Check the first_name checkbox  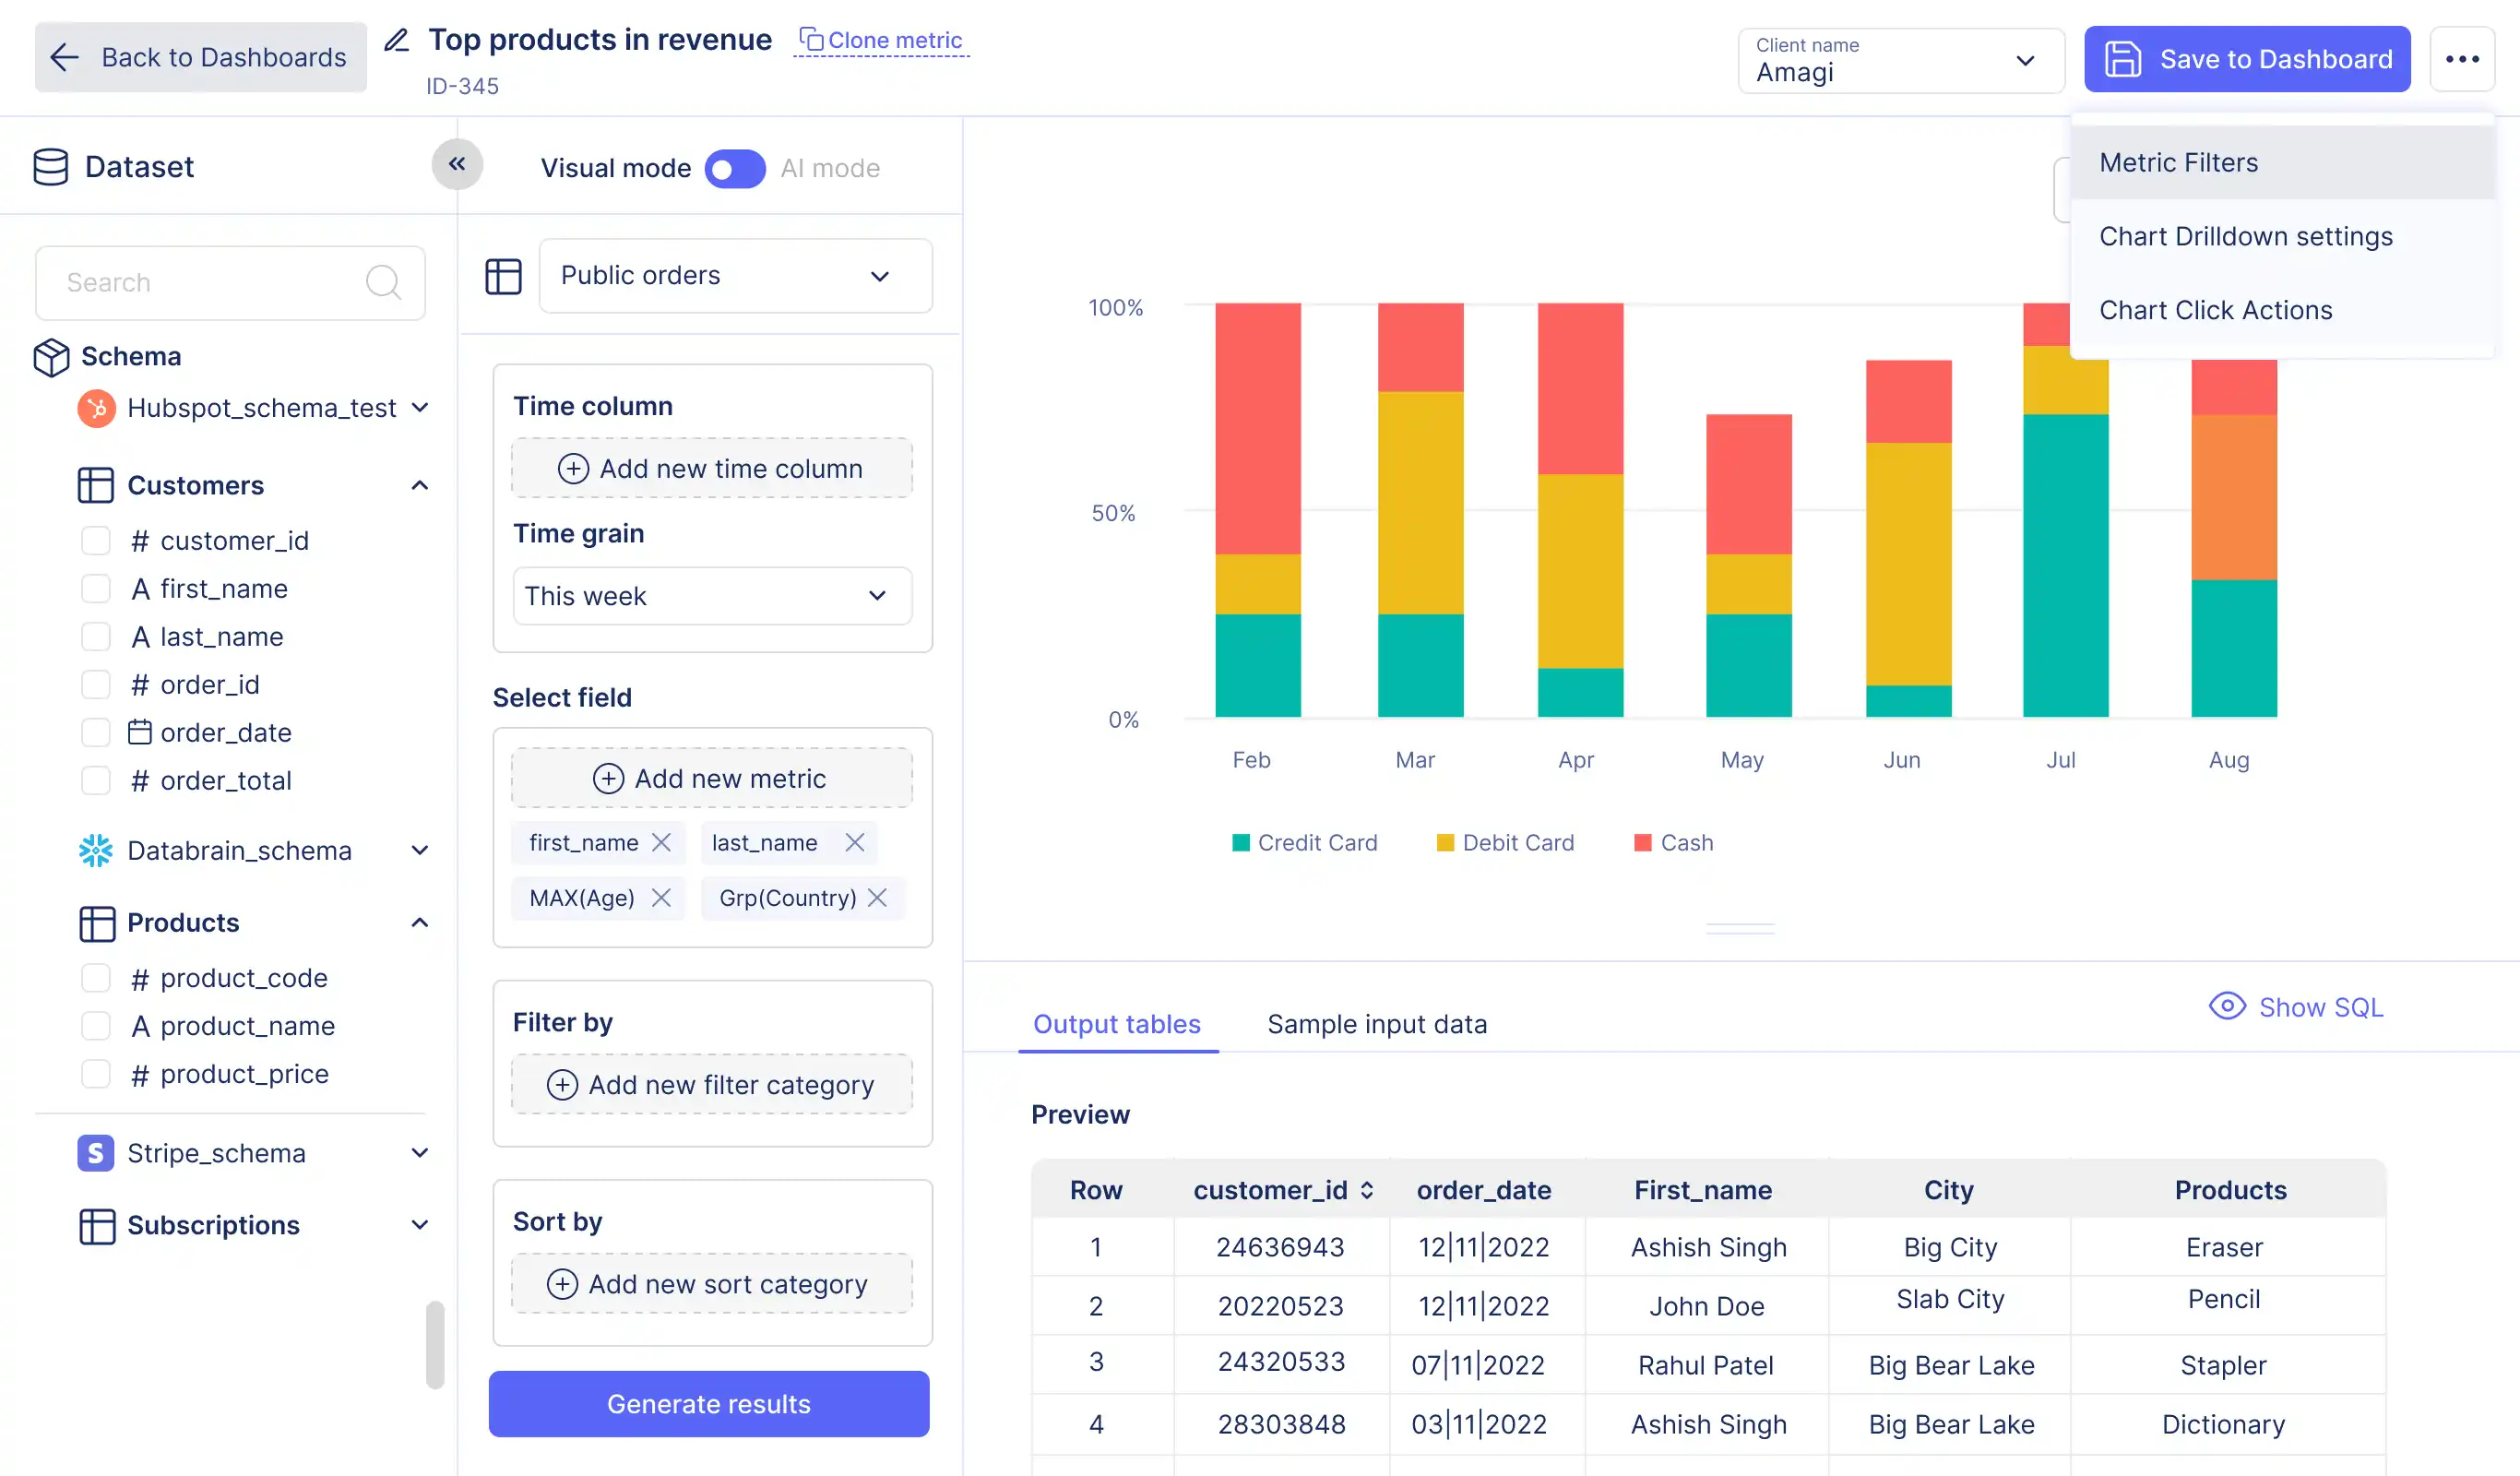(96, 589)
